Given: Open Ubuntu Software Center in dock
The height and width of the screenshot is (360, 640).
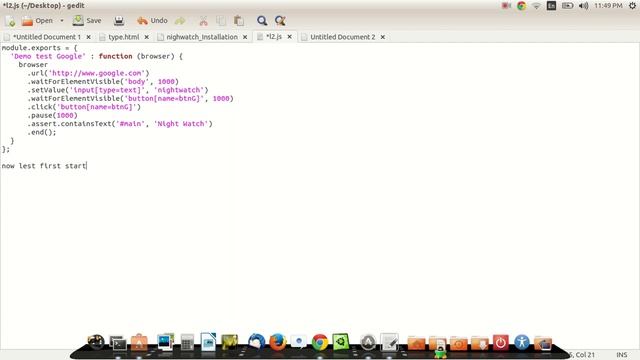Looking at the screenshot, I should [139, 342].
